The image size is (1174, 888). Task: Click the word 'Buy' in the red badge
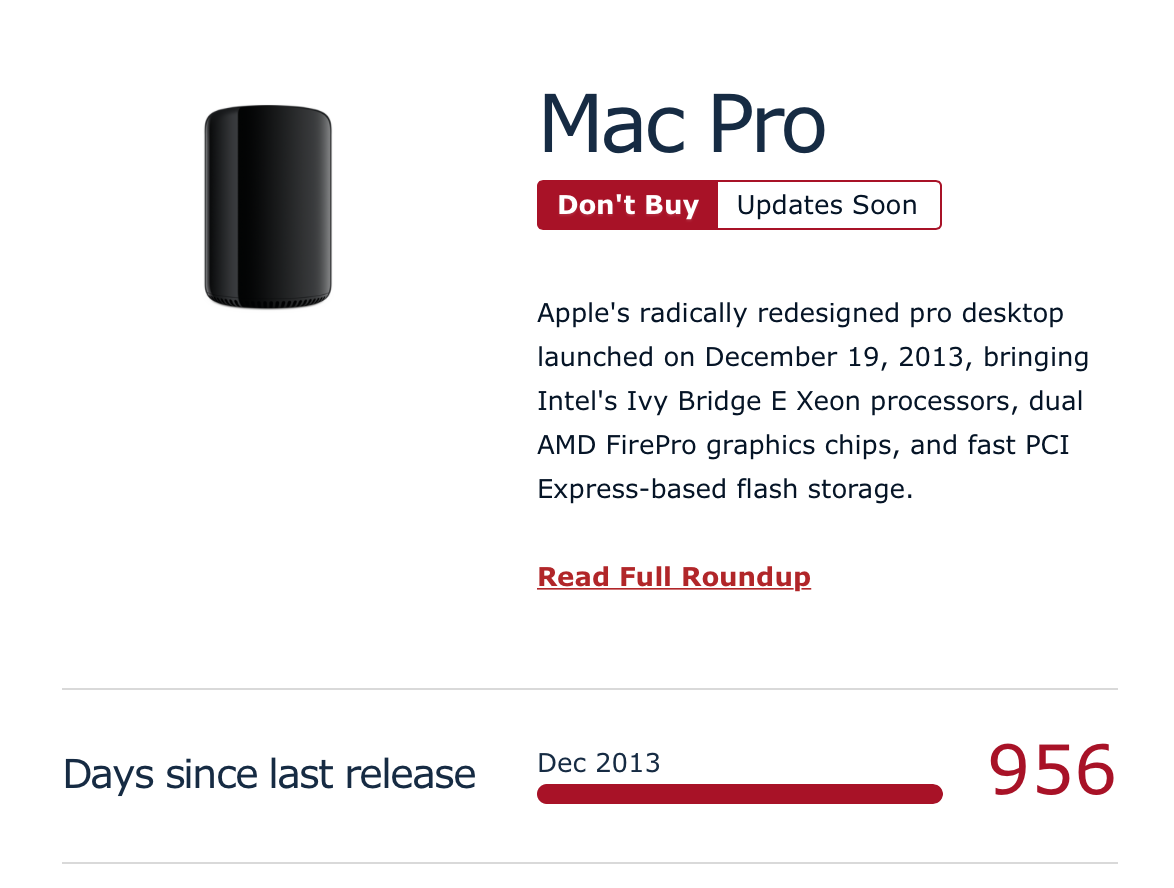[672, 206]
